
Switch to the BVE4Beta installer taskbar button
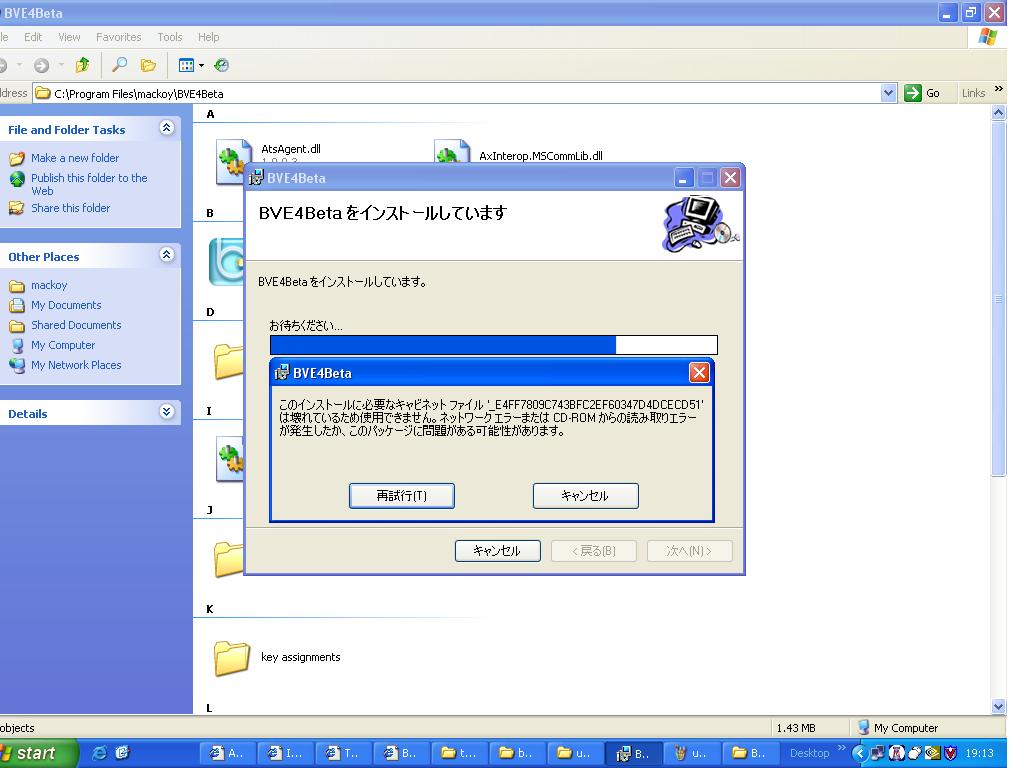[633, 754]
